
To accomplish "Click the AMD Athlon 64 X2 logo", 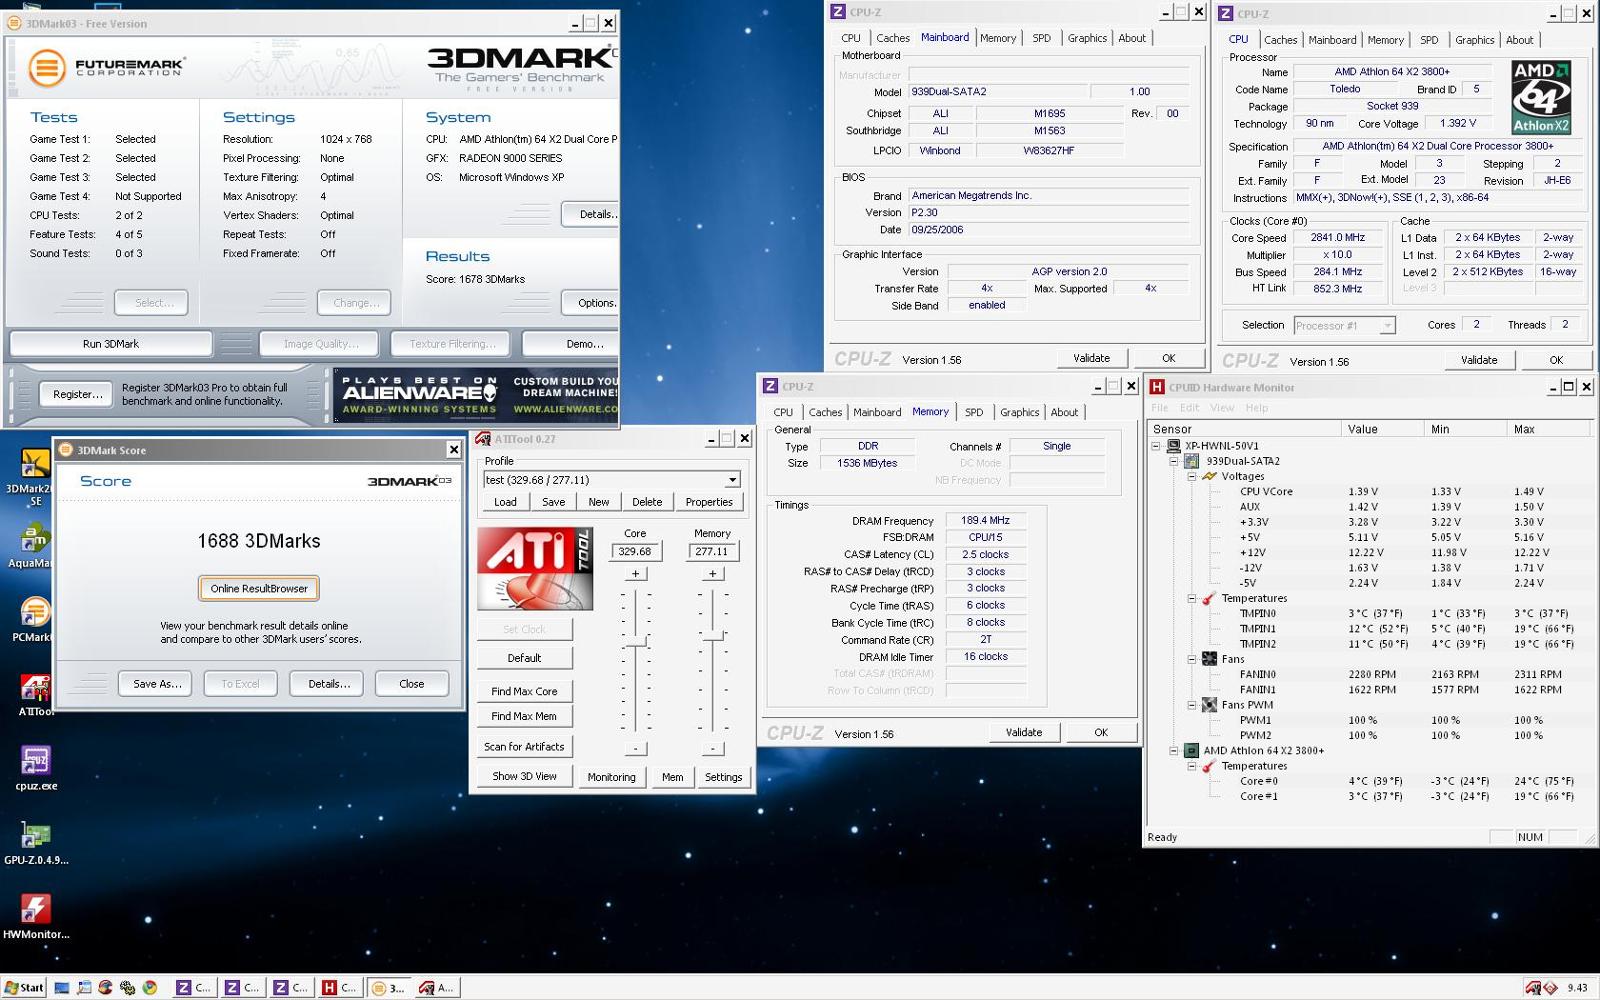I will [x=1541, y=97].
